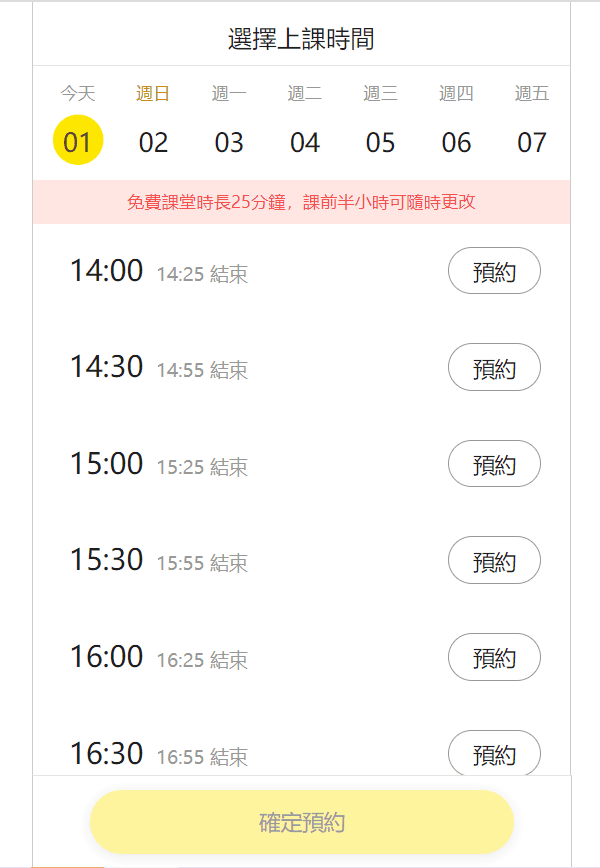Click 預約 beside 16:30

coord(494,753)
